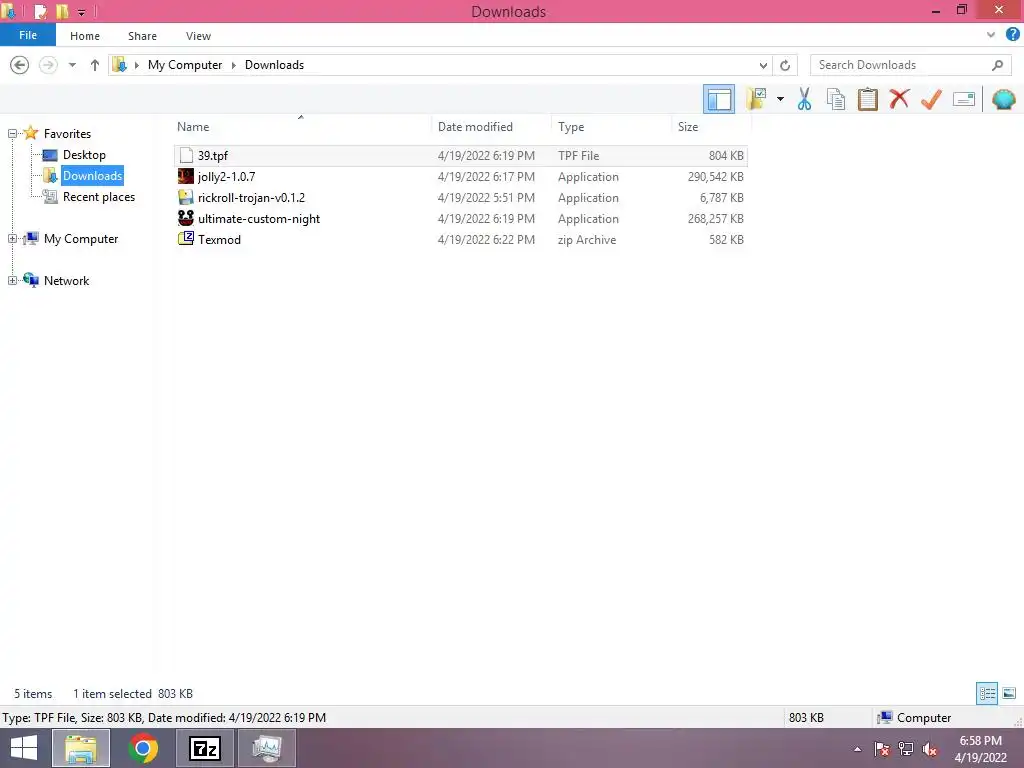Open the monitor app on taskbar
This screenshot has width=1024, height=768.
pyautogui.click(x=266, y=748)
